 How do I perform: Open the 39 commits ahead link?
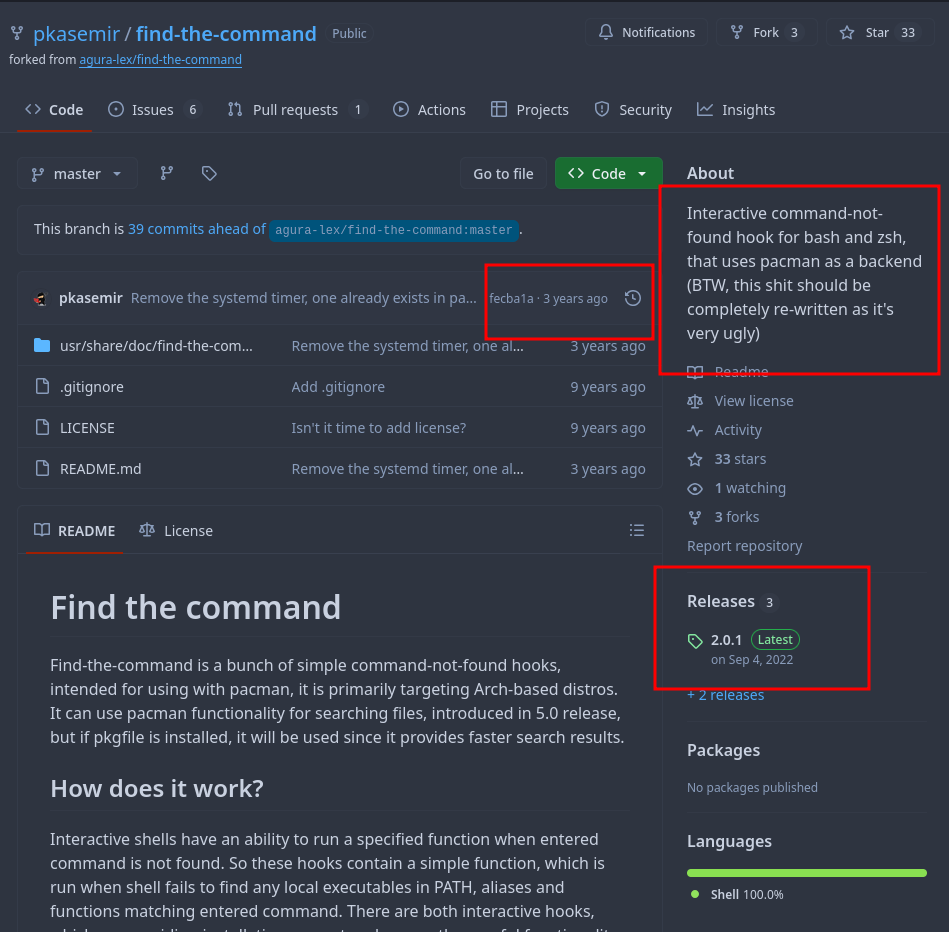tap(196, 229)
